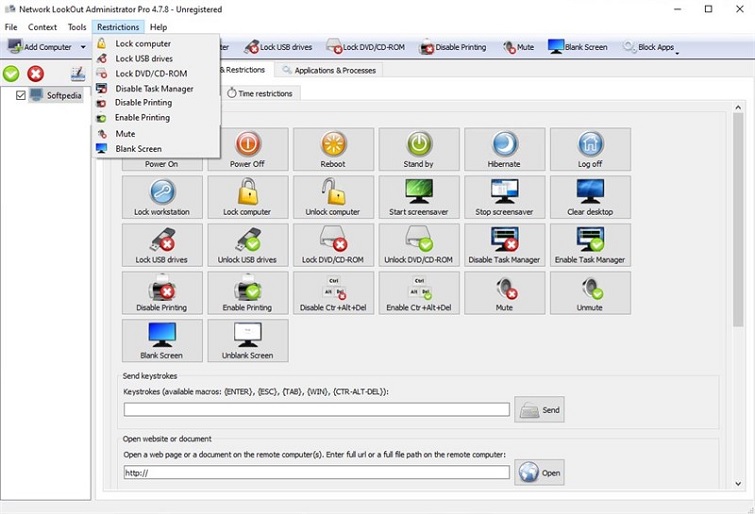755x514 pixels.
Task: Click the Open website button
Action: coord(540,472)
